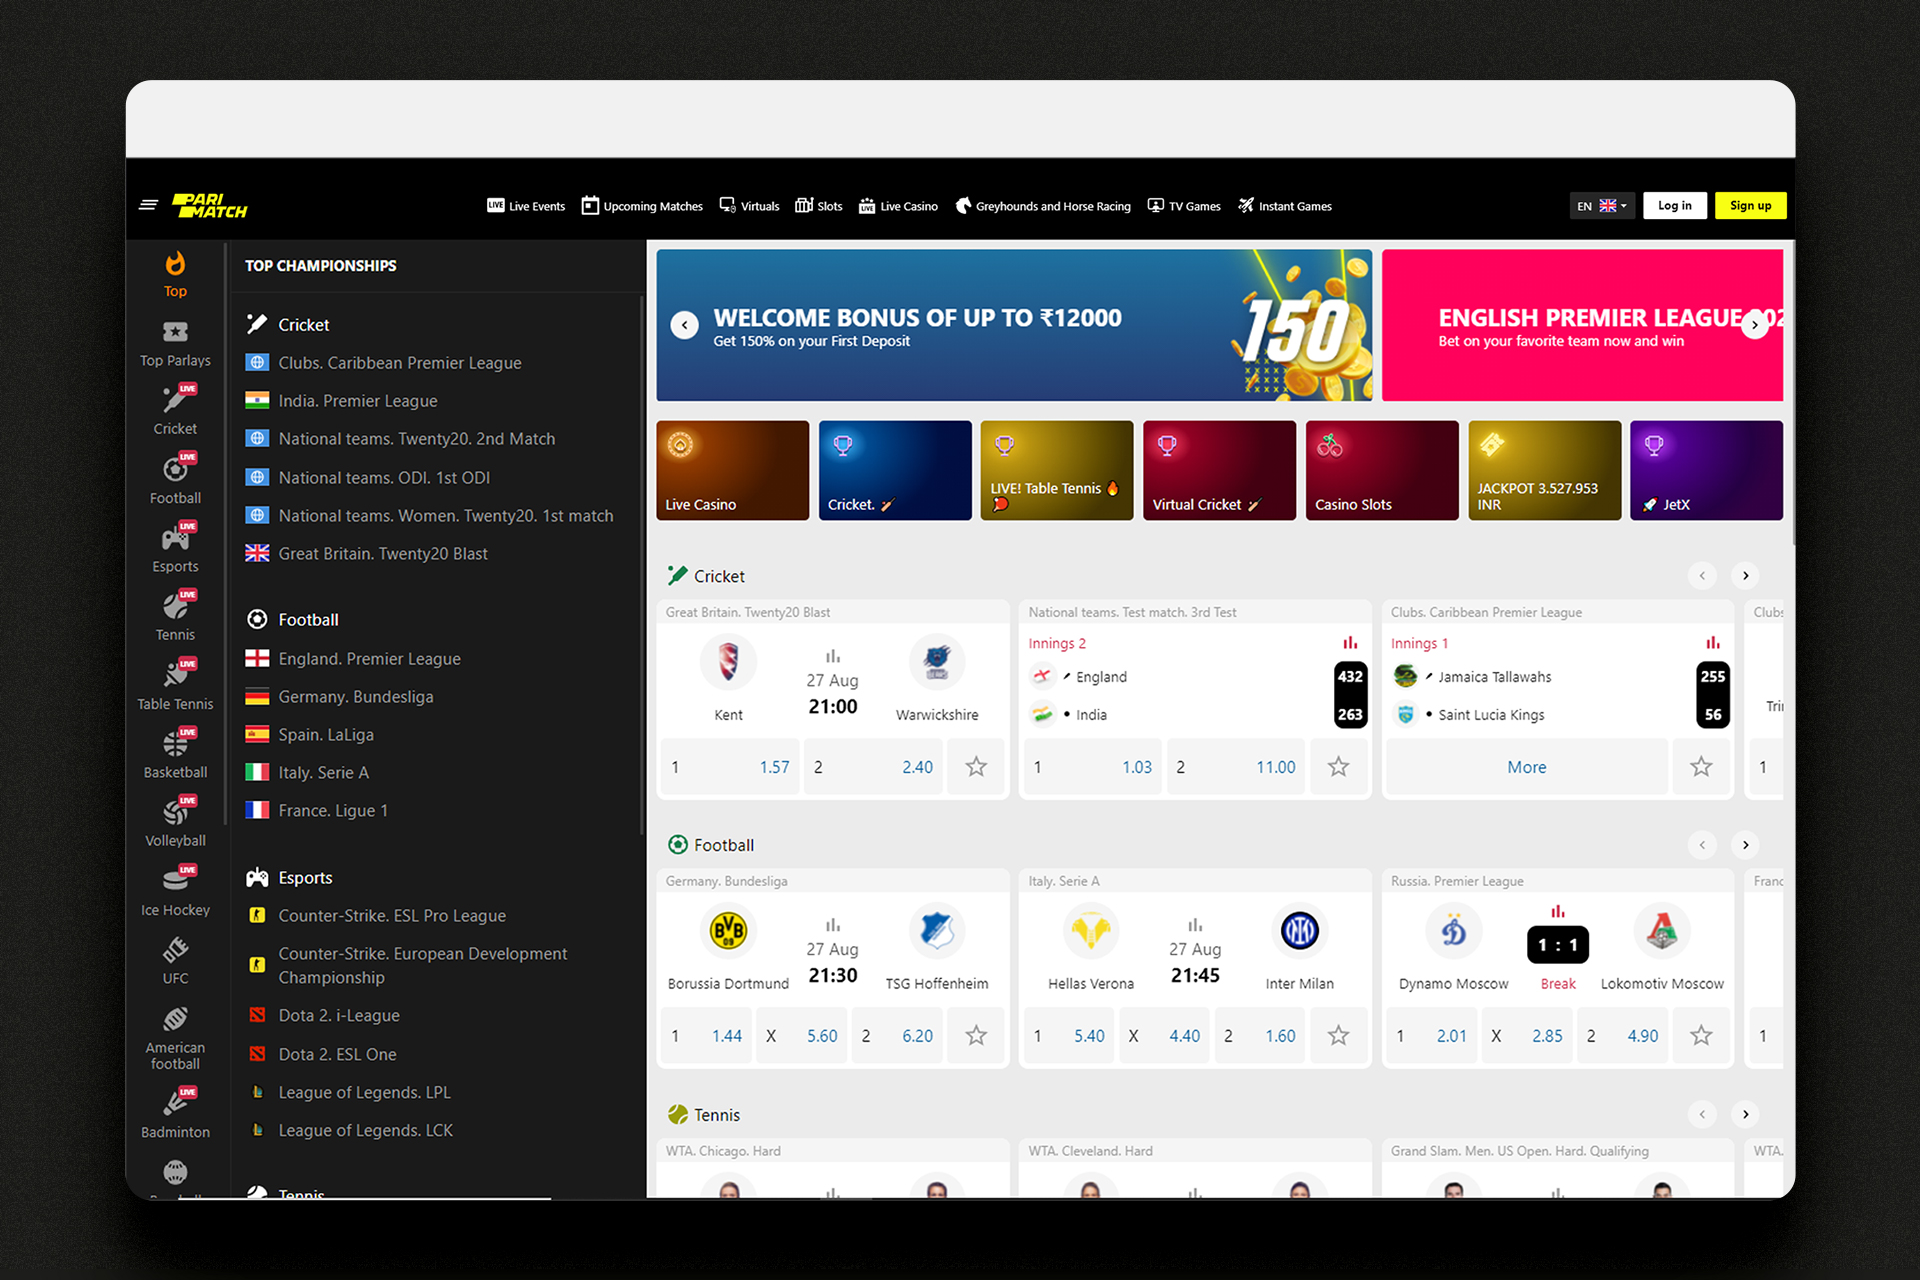Show next Football matches arrow
Image resolution: width=1920 pixels, height=1280 pixels.
[x=1746, y=845]
